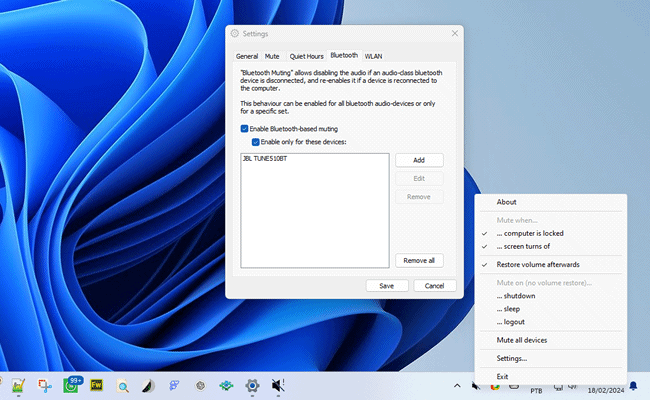Save the settings
650x400 pixels.
pyautogui.click(x=387, y=286)
